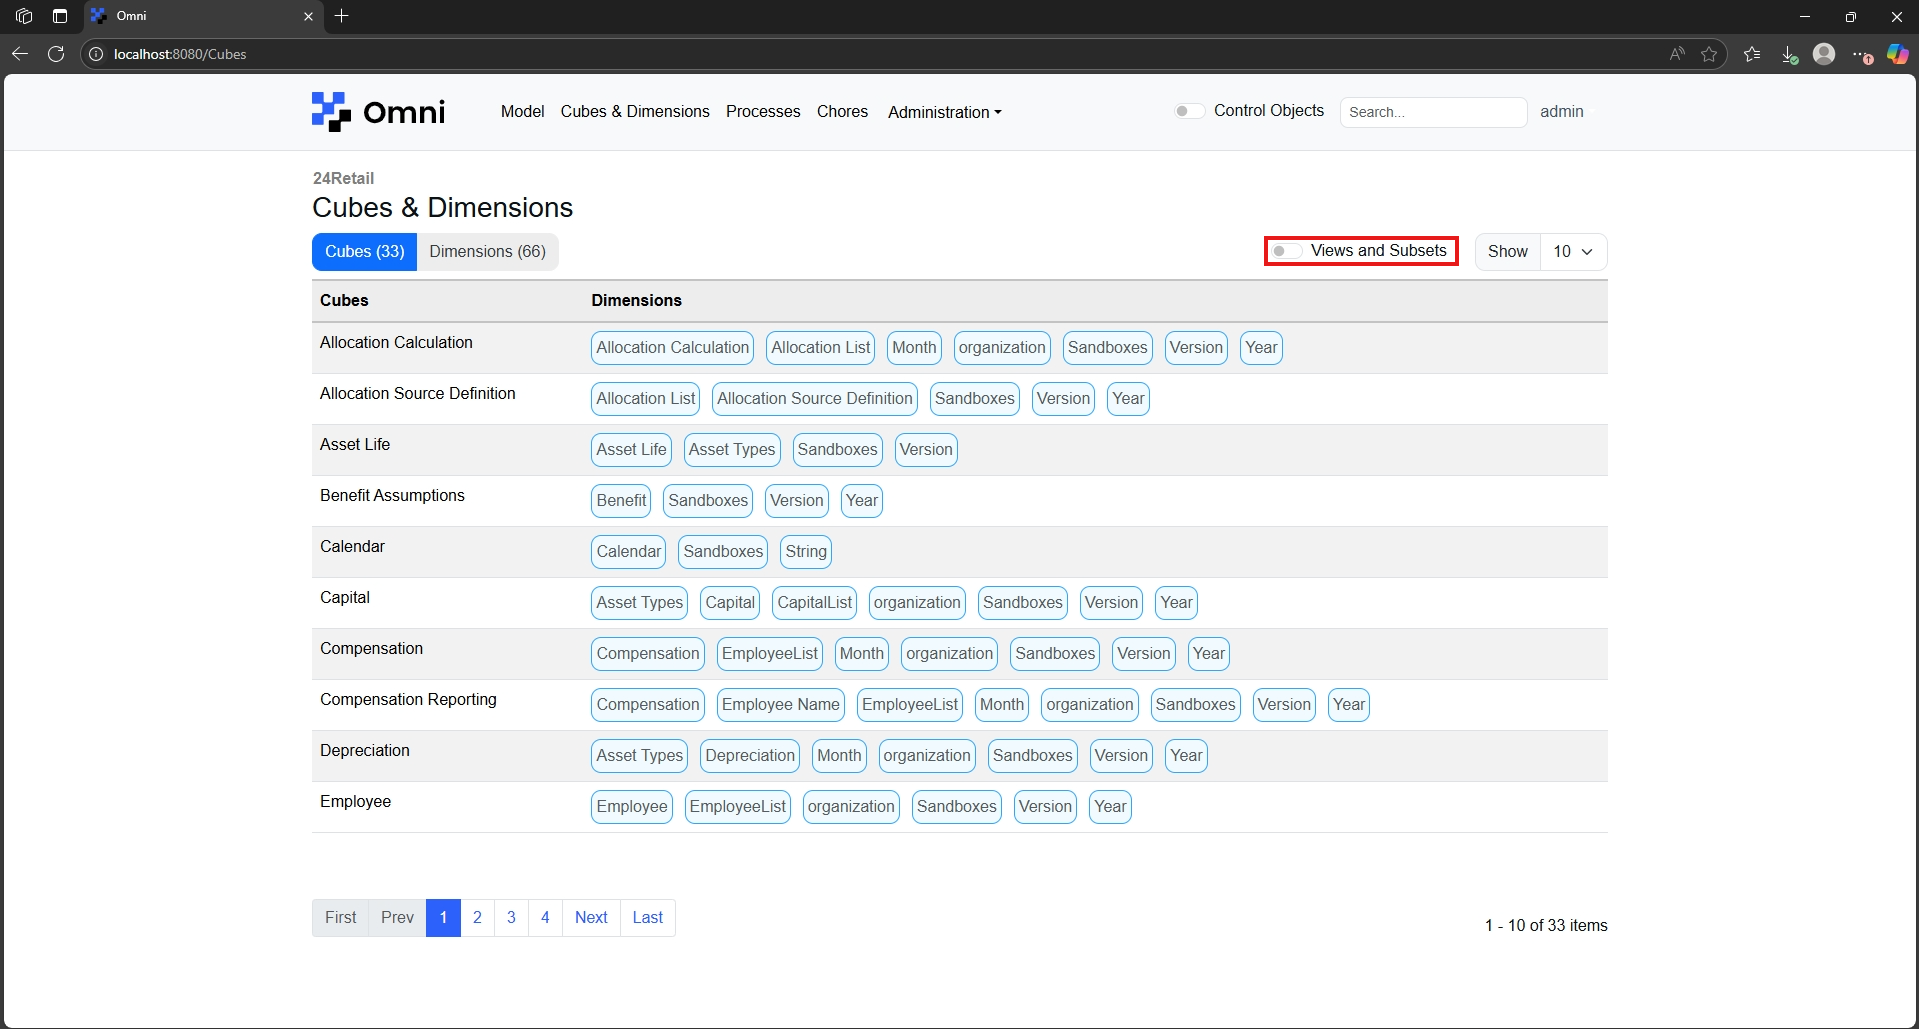The height and width of the screenshot is (1029, 1919).
Task: Reload the page with the refresh icon
Action: pos(56,54)
